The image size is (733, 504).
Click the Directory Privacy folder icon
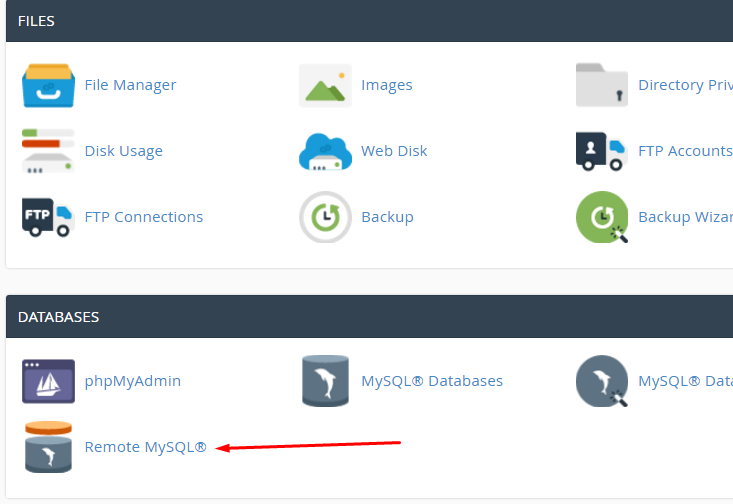point(602,85)
